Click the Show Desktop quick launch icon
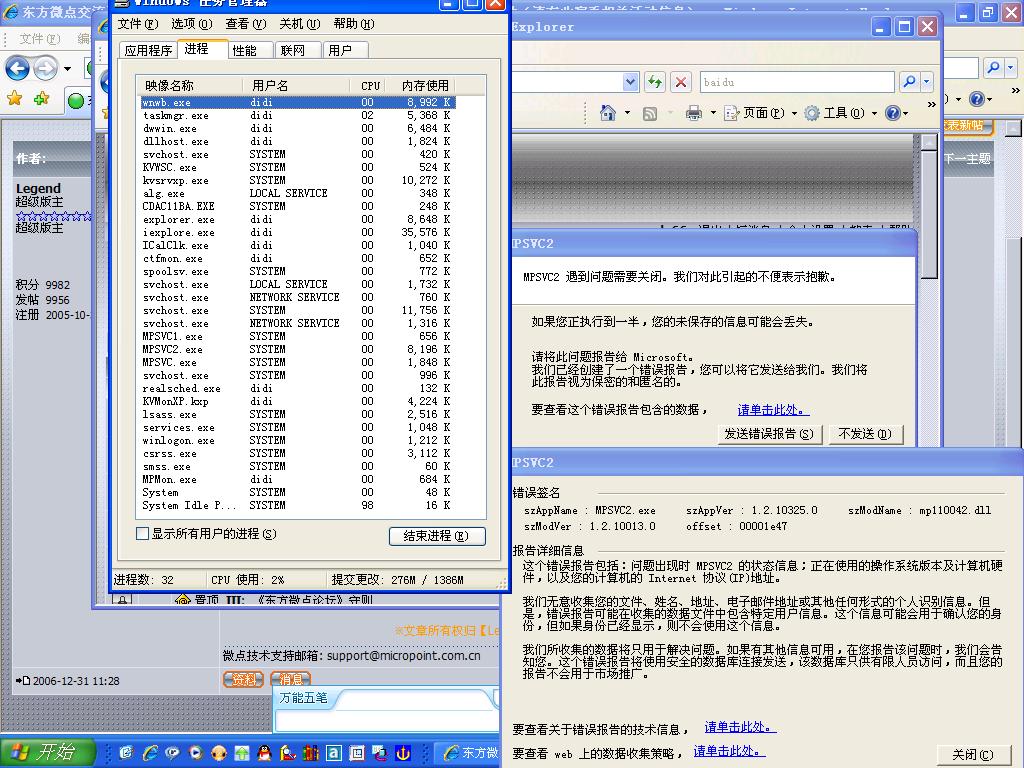 (126, 753)
